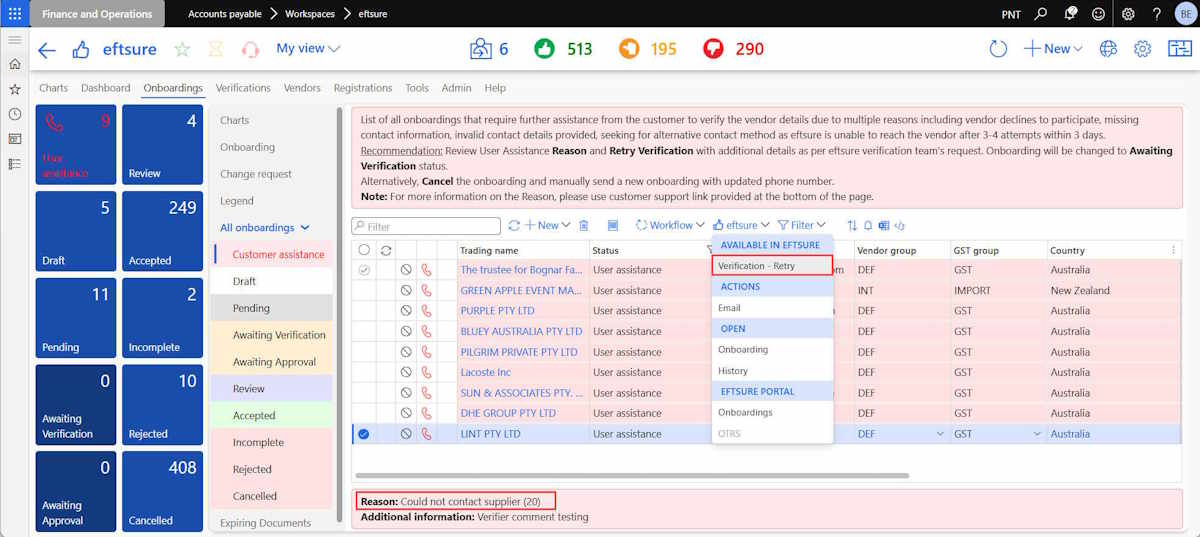Expand the All onboardings list
This screenshot has width=1200, height=537.
265,228
